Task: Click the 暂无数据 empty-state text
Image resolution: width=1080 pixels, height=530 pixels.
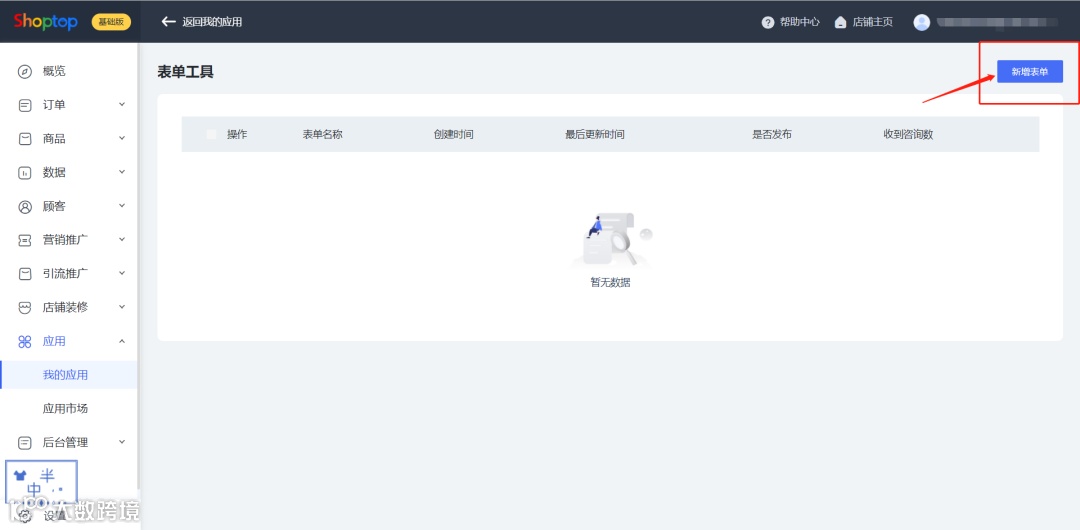Action: click(x=610, y=283)
